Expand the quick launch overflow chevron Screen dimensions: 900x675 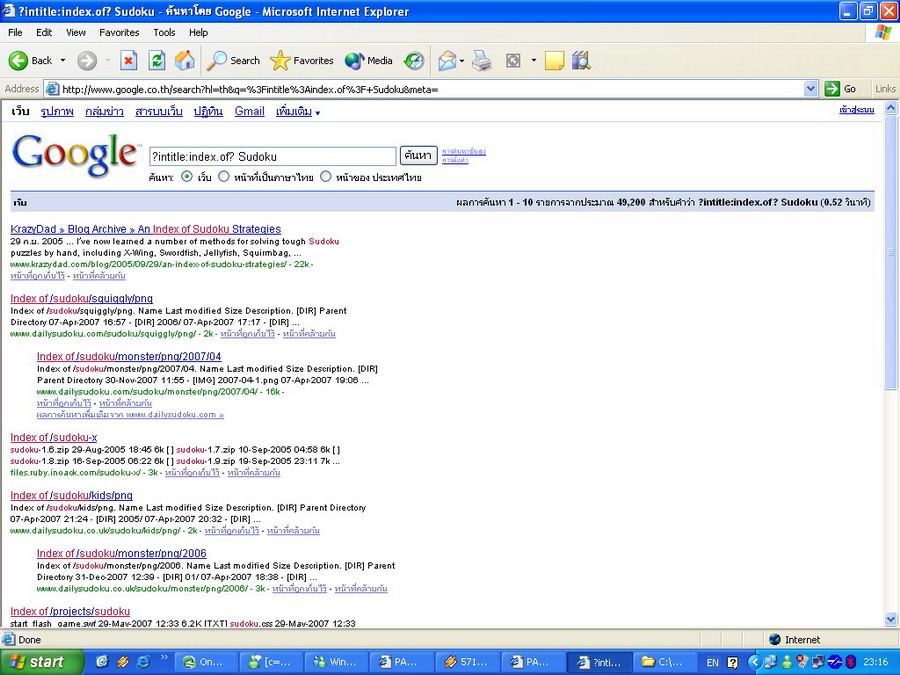click(x=164, y=657)
